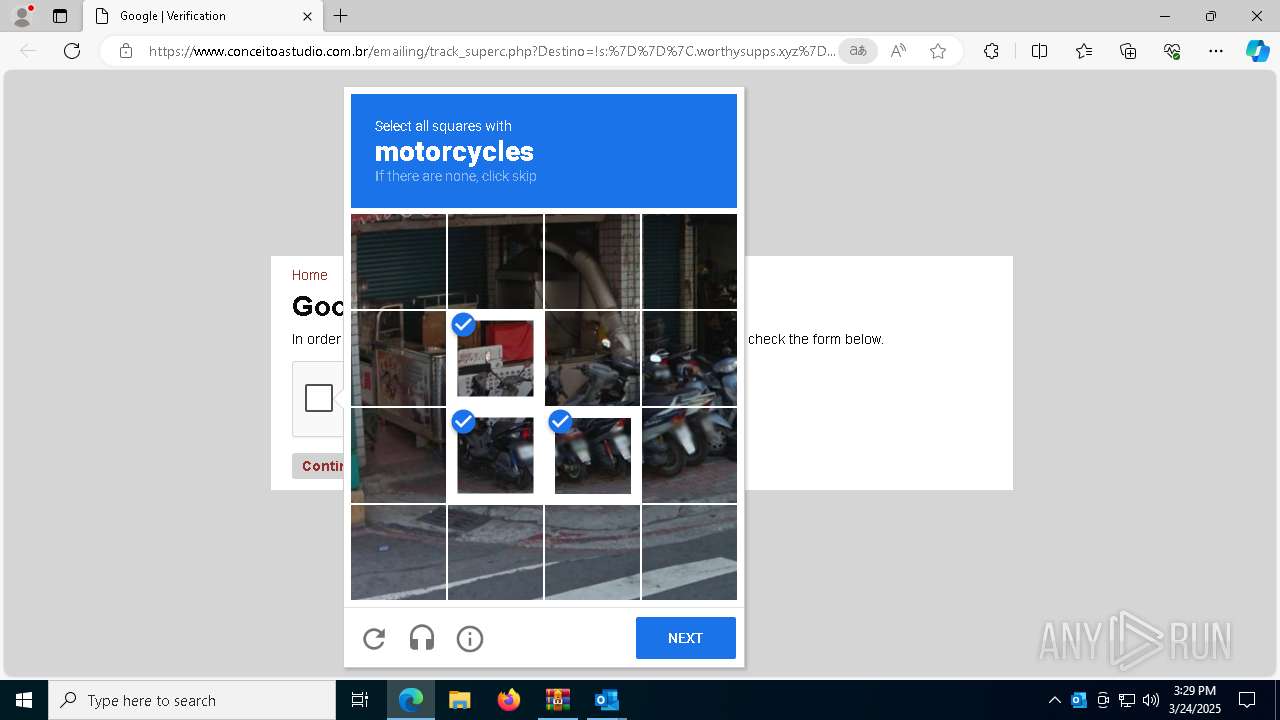Select the second-row tile with parked scooters at right edge

pyautogui.click(x=689, y=358)
